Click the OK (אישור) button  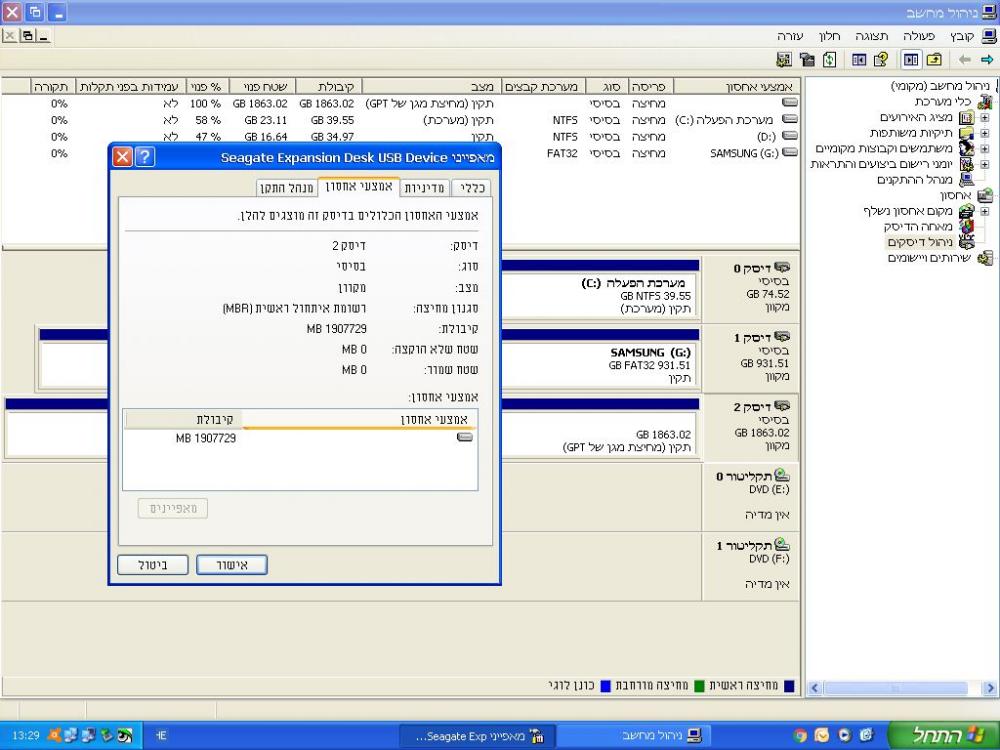coord(232,565)
